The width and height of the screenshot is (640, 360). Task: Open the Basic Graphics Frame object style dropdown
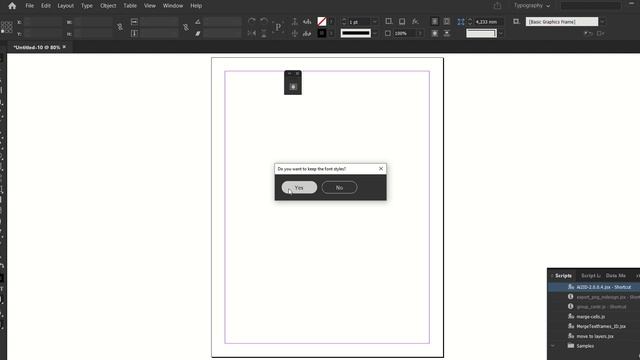tap(602, 22)
